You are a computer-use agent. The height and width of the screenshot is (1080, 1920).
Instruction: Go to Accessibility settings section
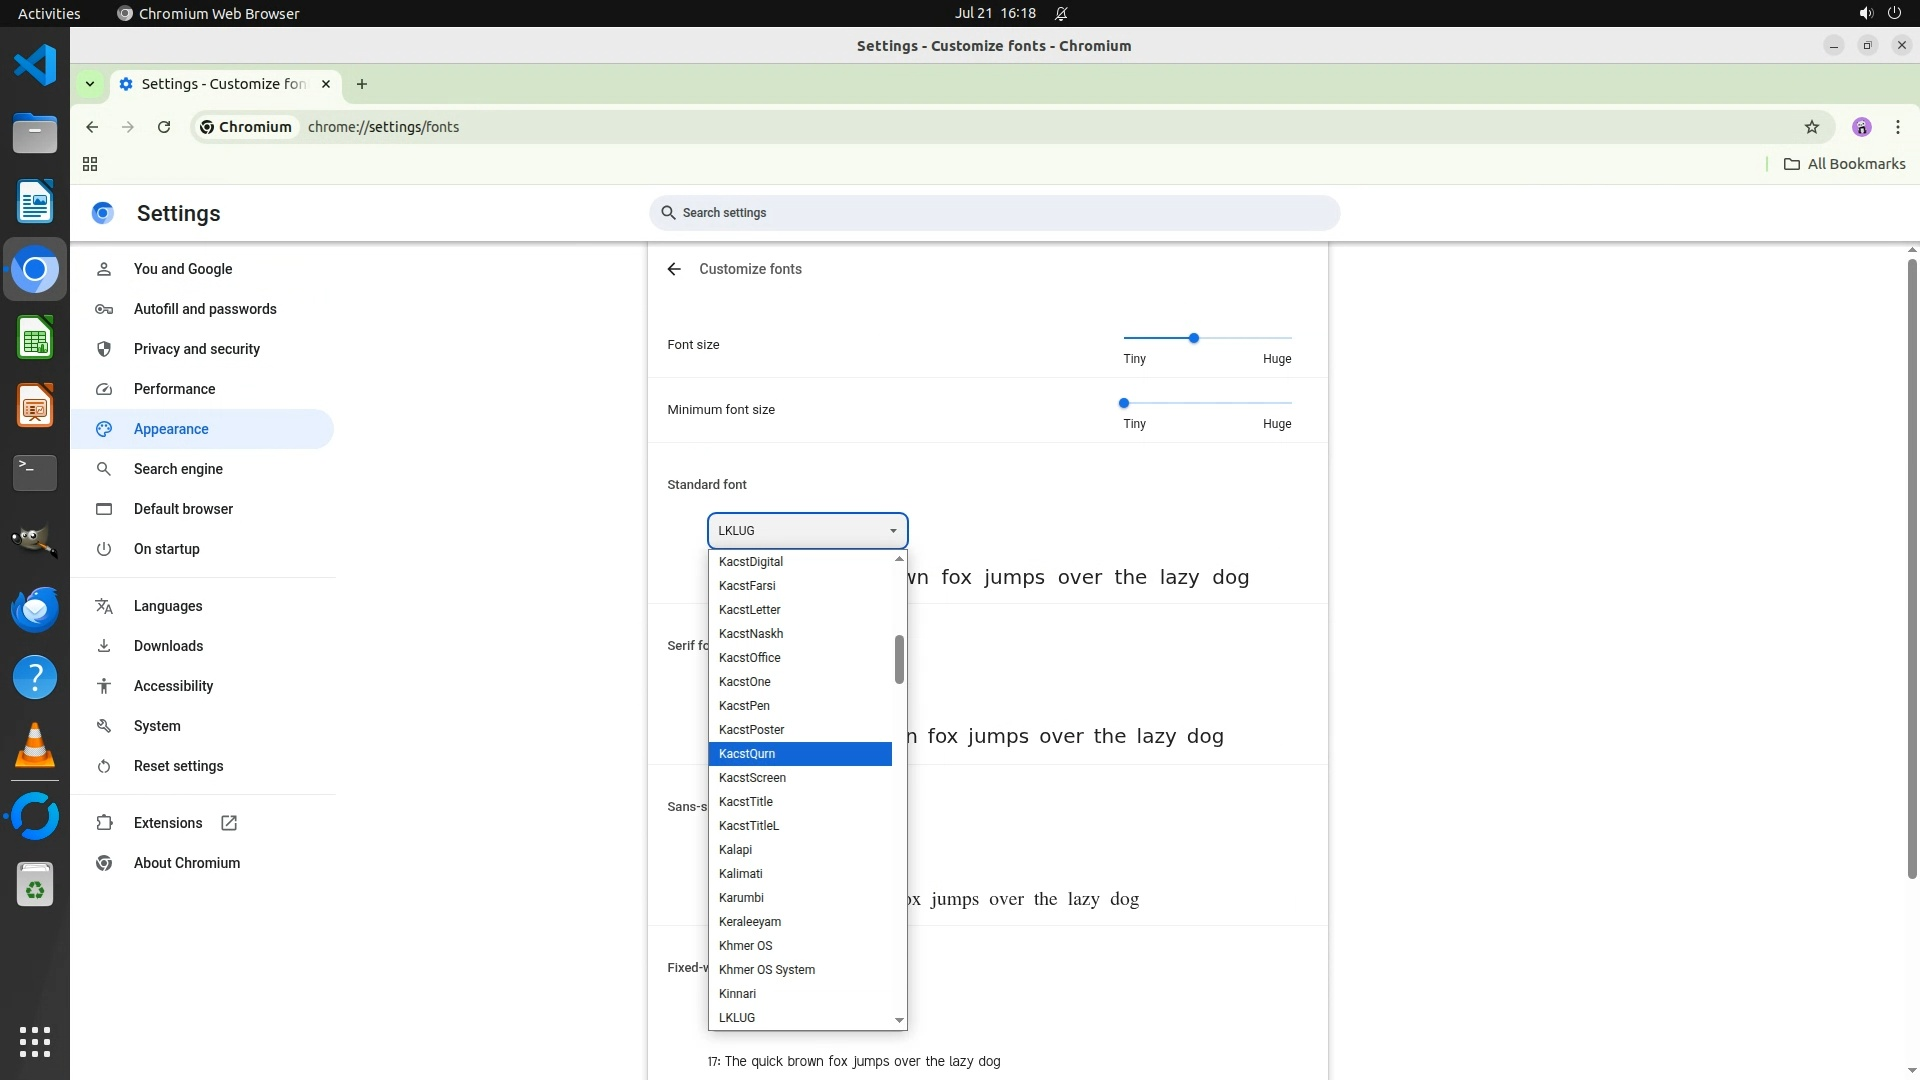point(173,686)
